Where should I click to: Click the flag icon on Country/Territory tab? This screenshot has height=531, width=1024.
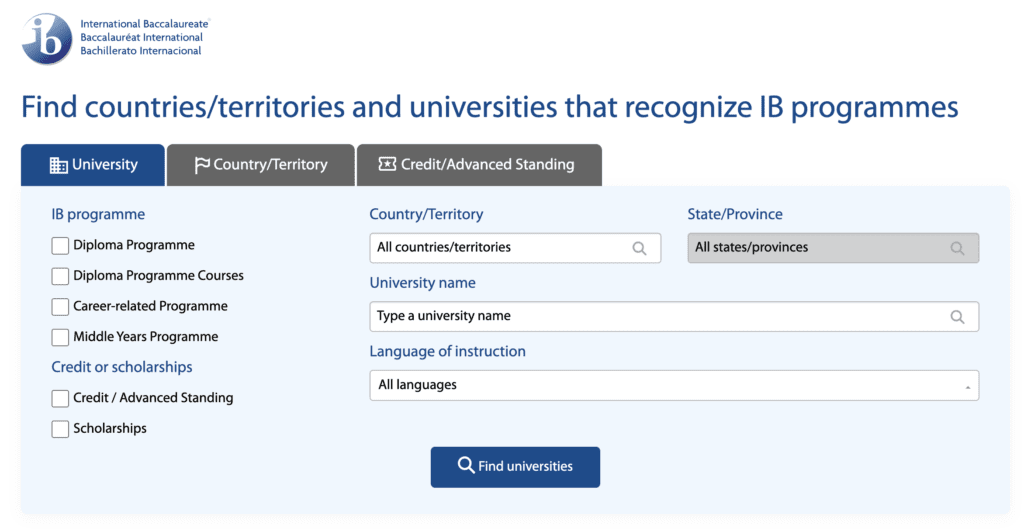point(202,165)
